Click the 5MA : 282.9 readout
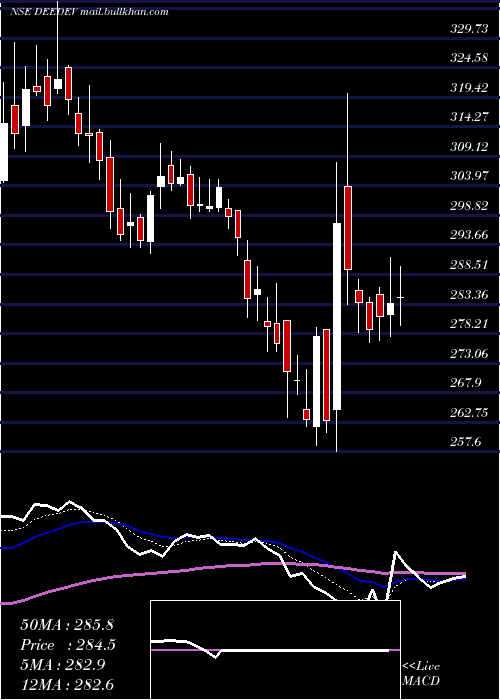Screen dimensions: 500x700 point(62,665)
